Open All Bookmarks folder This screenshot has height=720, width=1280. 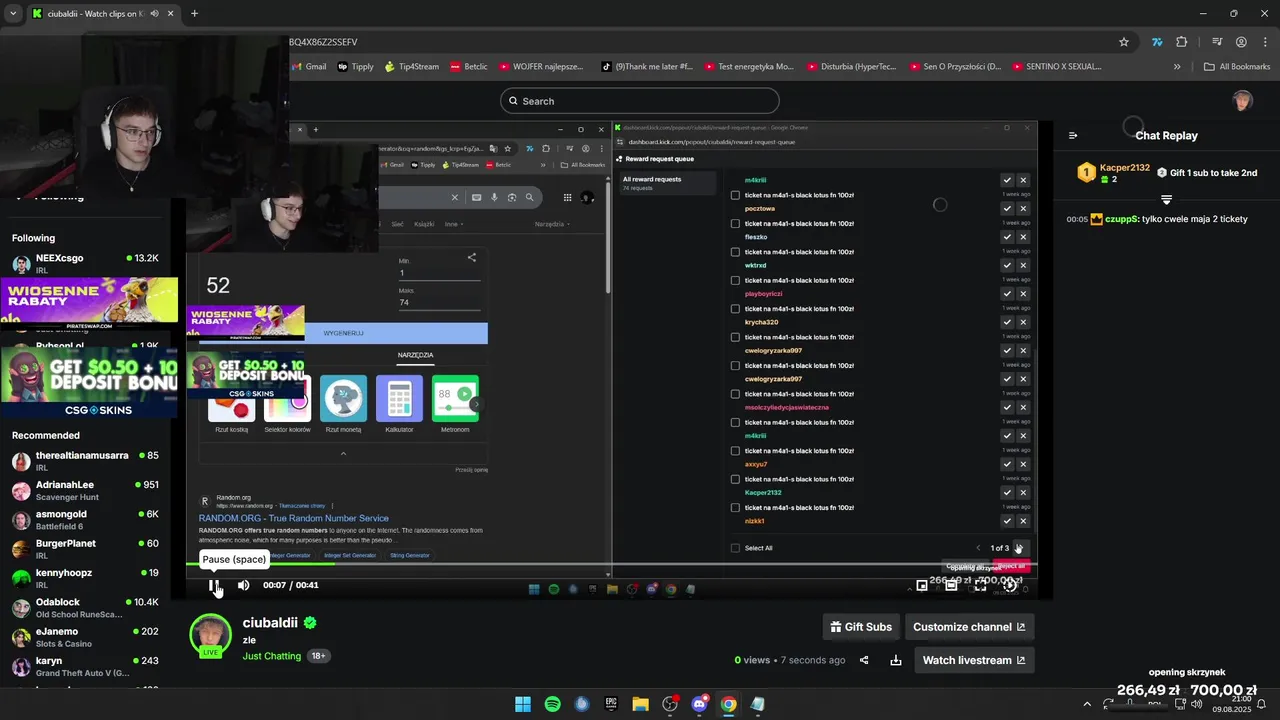(1237, 67)
